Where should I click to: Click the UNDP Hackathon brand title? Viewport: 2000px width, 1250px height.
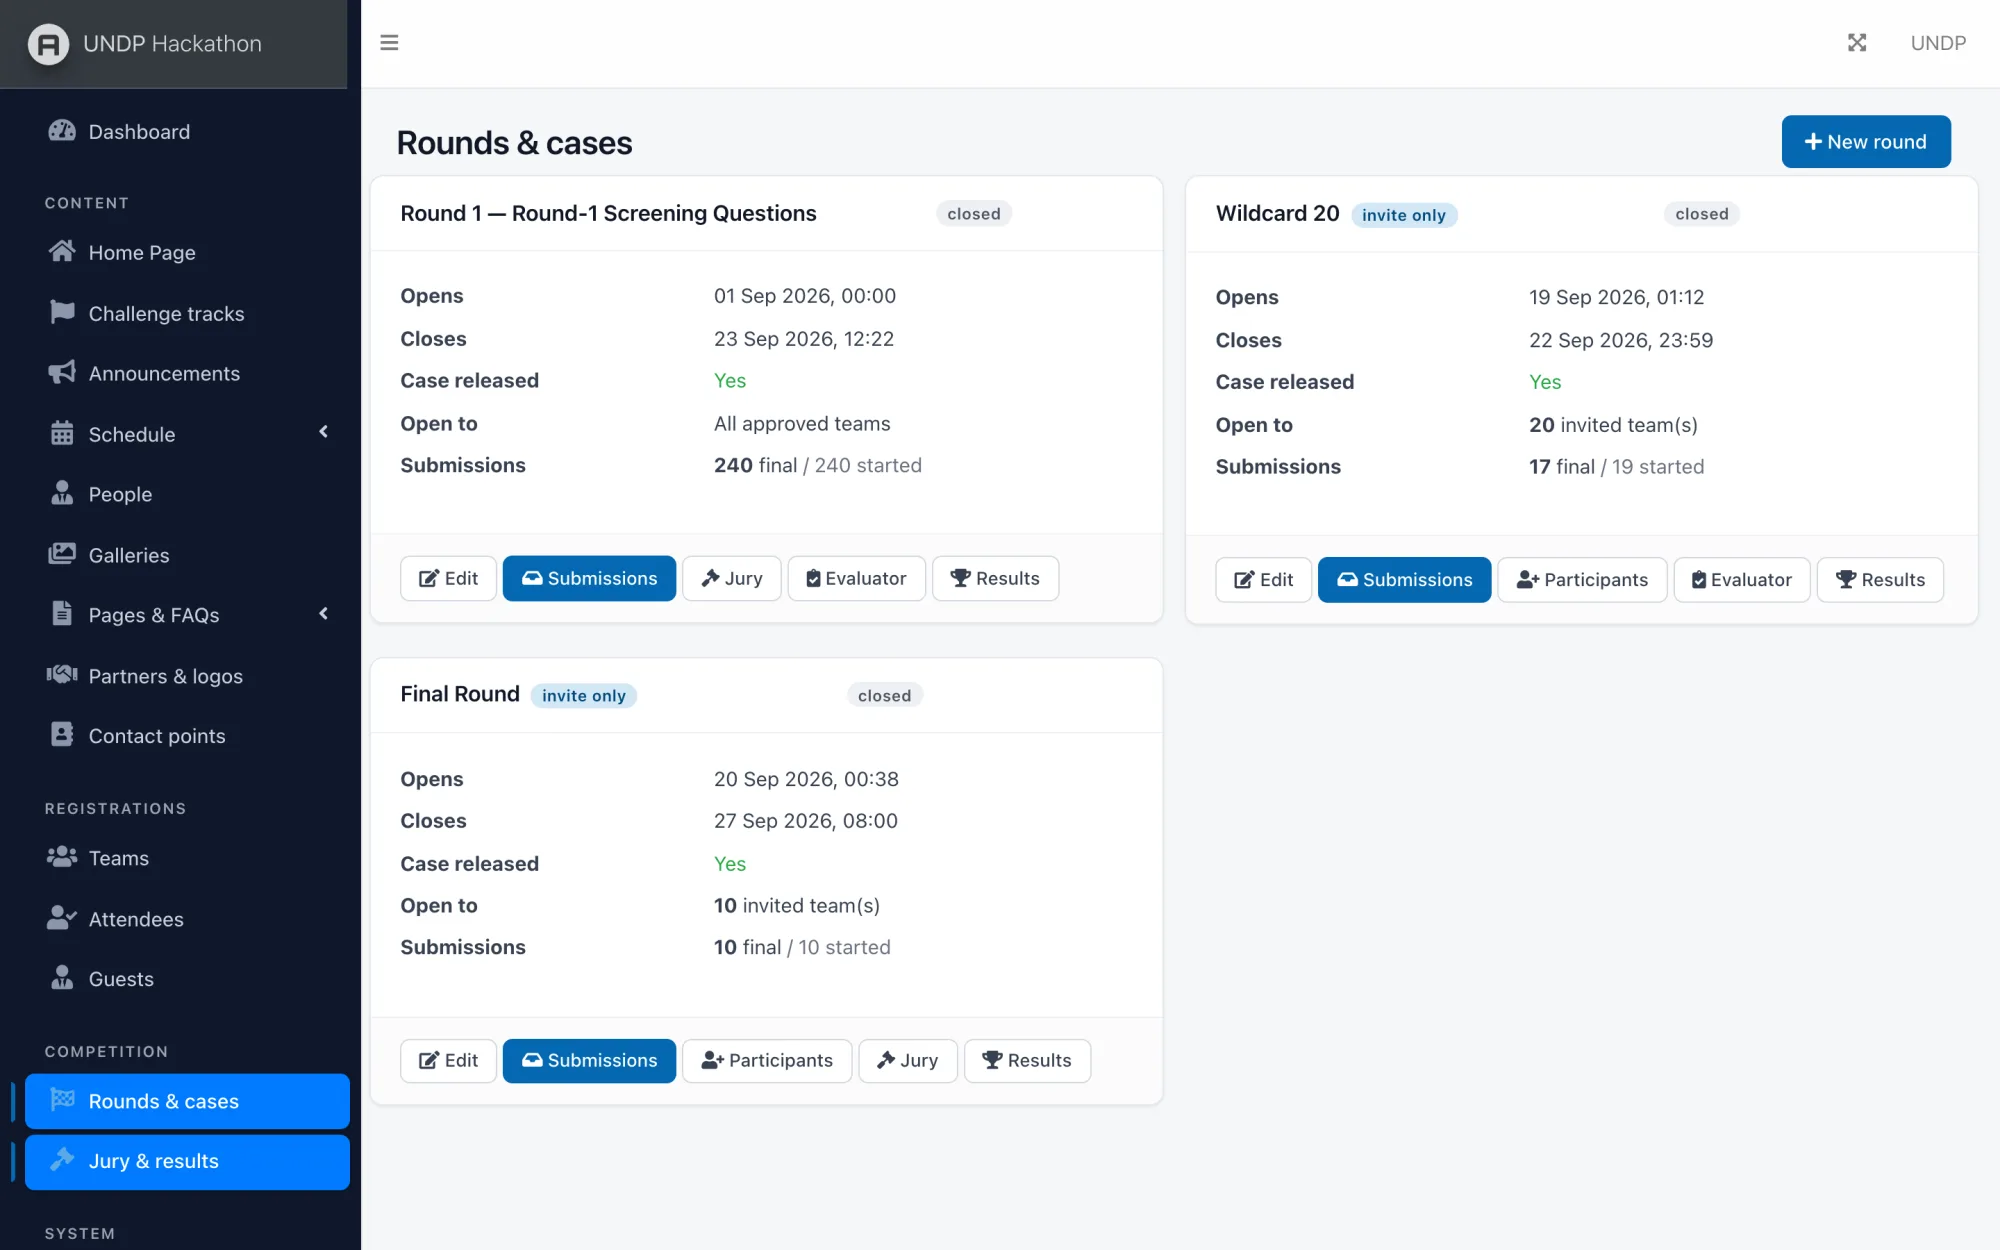click(x=172, y=44)
